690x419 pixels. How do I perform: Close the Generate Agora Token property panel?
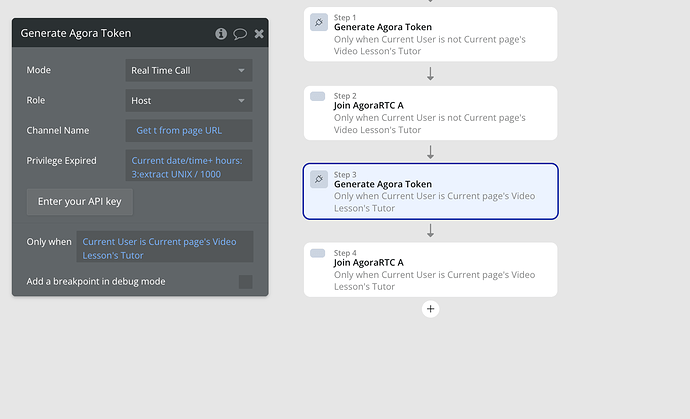[259, 33]
